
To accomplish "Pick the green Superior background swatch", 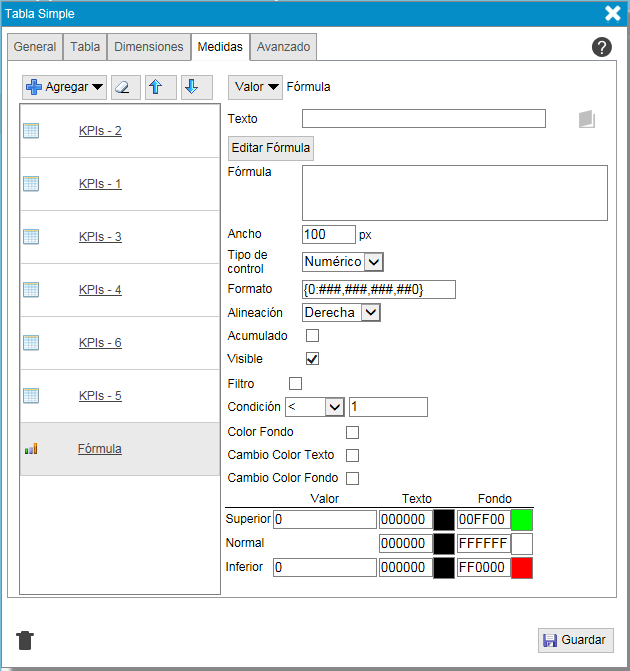I will (522, 520).
